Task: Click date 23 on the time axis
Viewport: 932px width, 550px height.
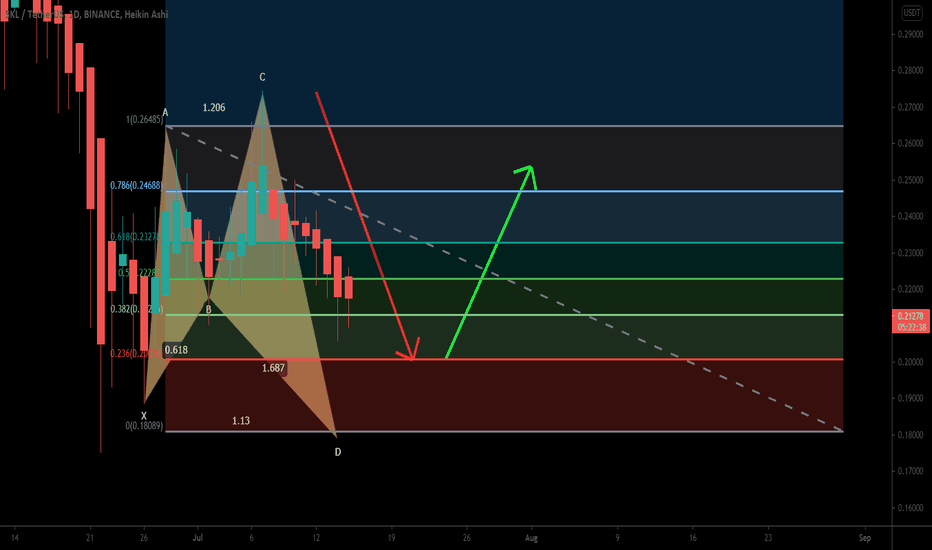Action: coord(768,538)
